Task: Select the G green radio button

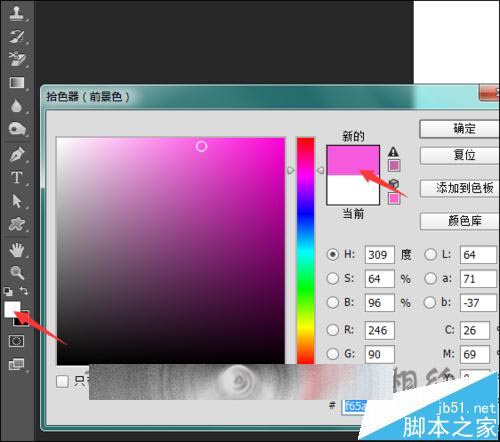Action: (332, 354)
